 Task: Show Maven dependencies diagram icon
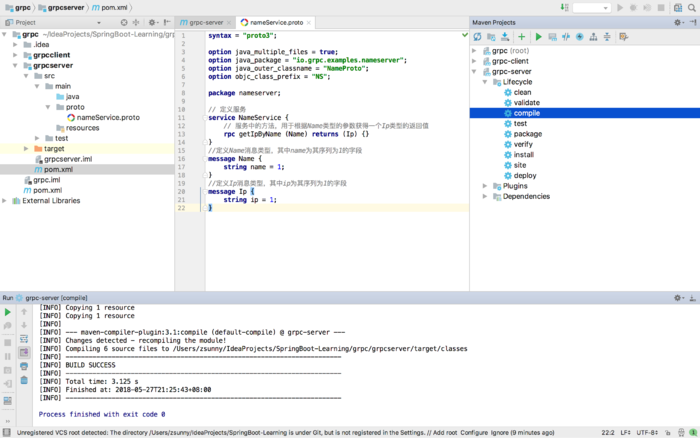pyautogui.click(x=593, y=37)
